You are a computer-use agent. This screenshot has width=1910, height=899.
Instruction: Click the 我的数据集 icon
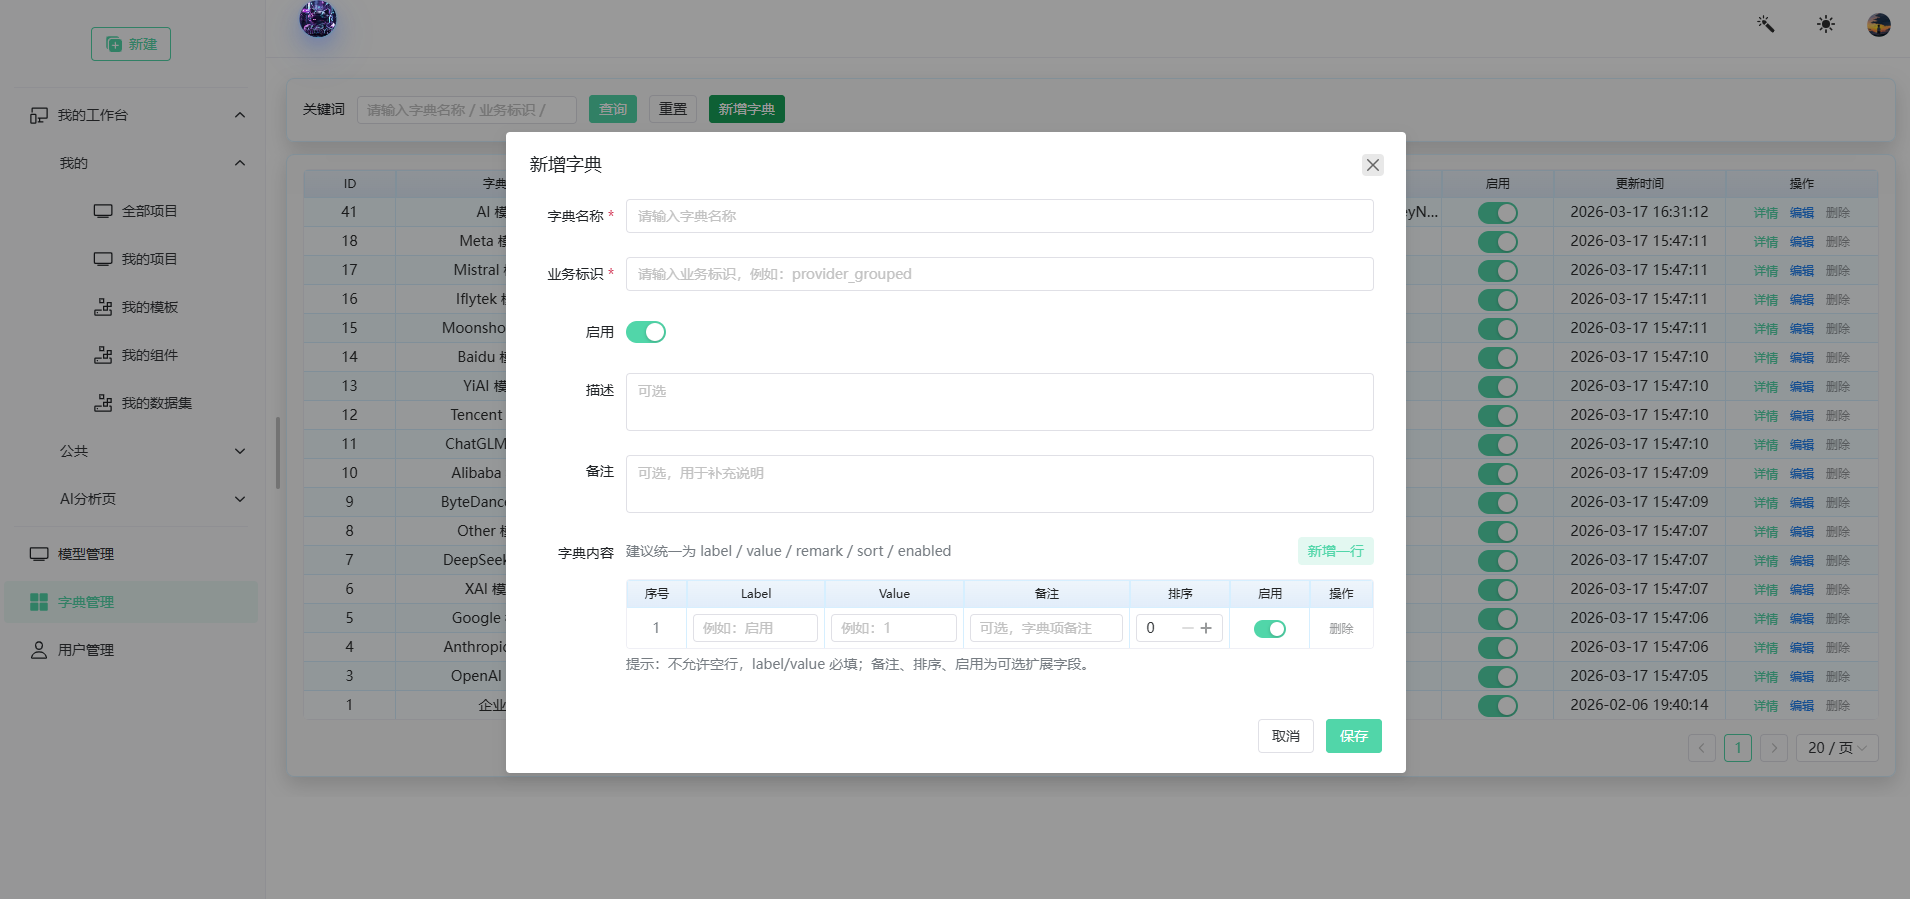click(x=103, y=403)
